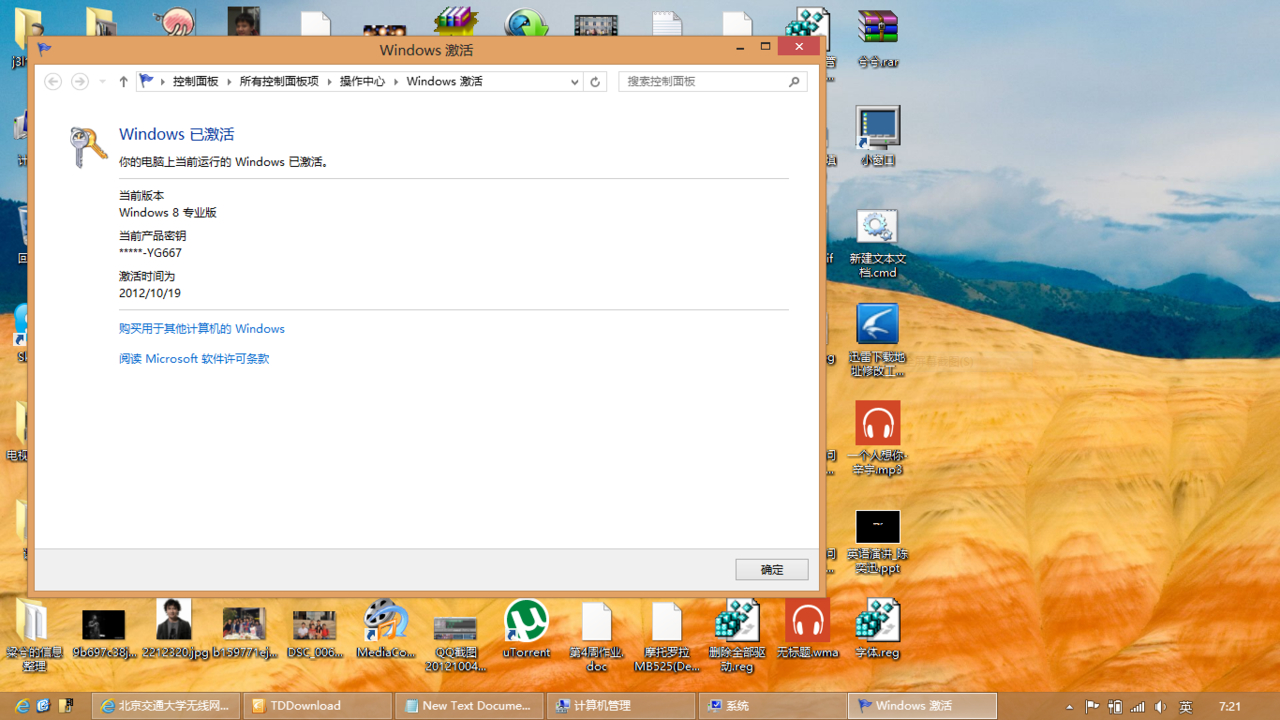Click the Windows 8 专业版 text

tap(168, 213)
